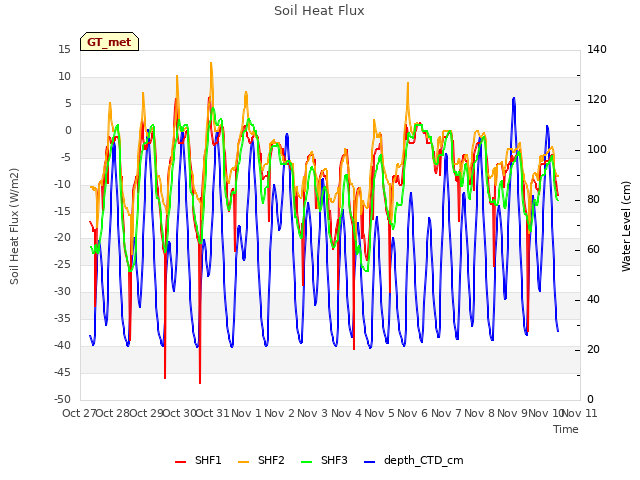Image resolution: width=640 pixels, height=480 pixels.
Task: Click the Soil Heat Flux chart title
Action: (x=319, y=11)
